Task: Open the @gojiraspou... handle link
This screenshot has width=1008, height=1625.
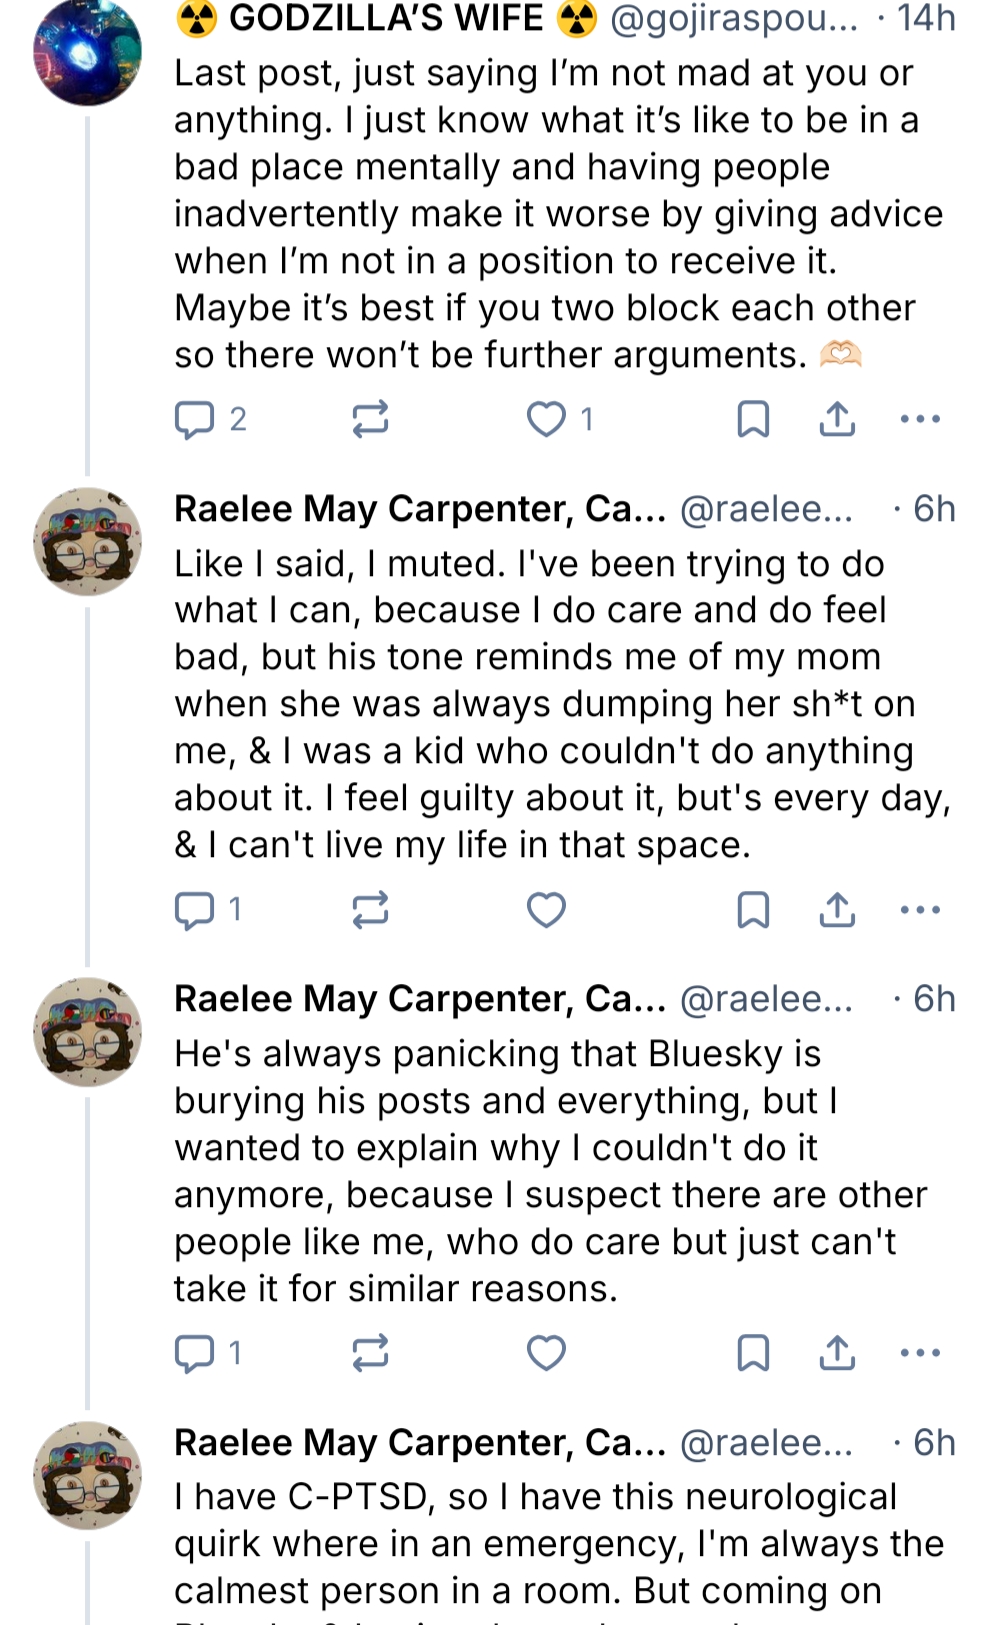Action: [x=733, y=18]
